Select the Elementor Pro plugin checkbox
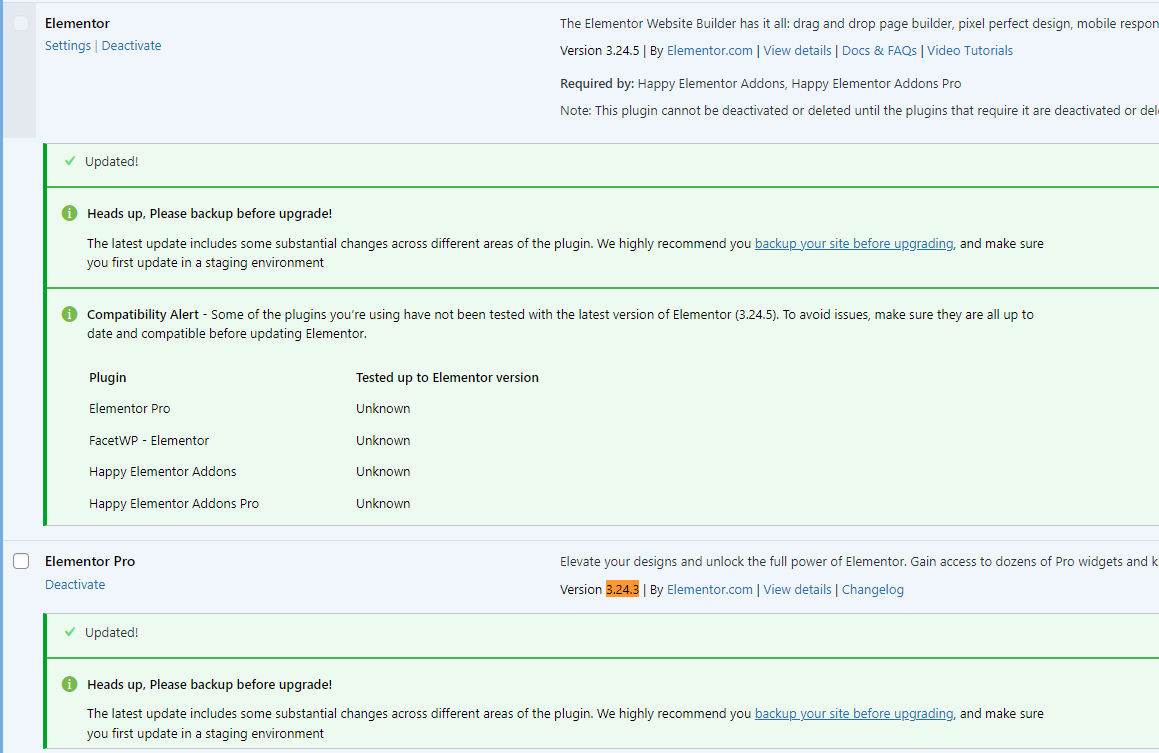1159x753 pixels. click(21, 561)
